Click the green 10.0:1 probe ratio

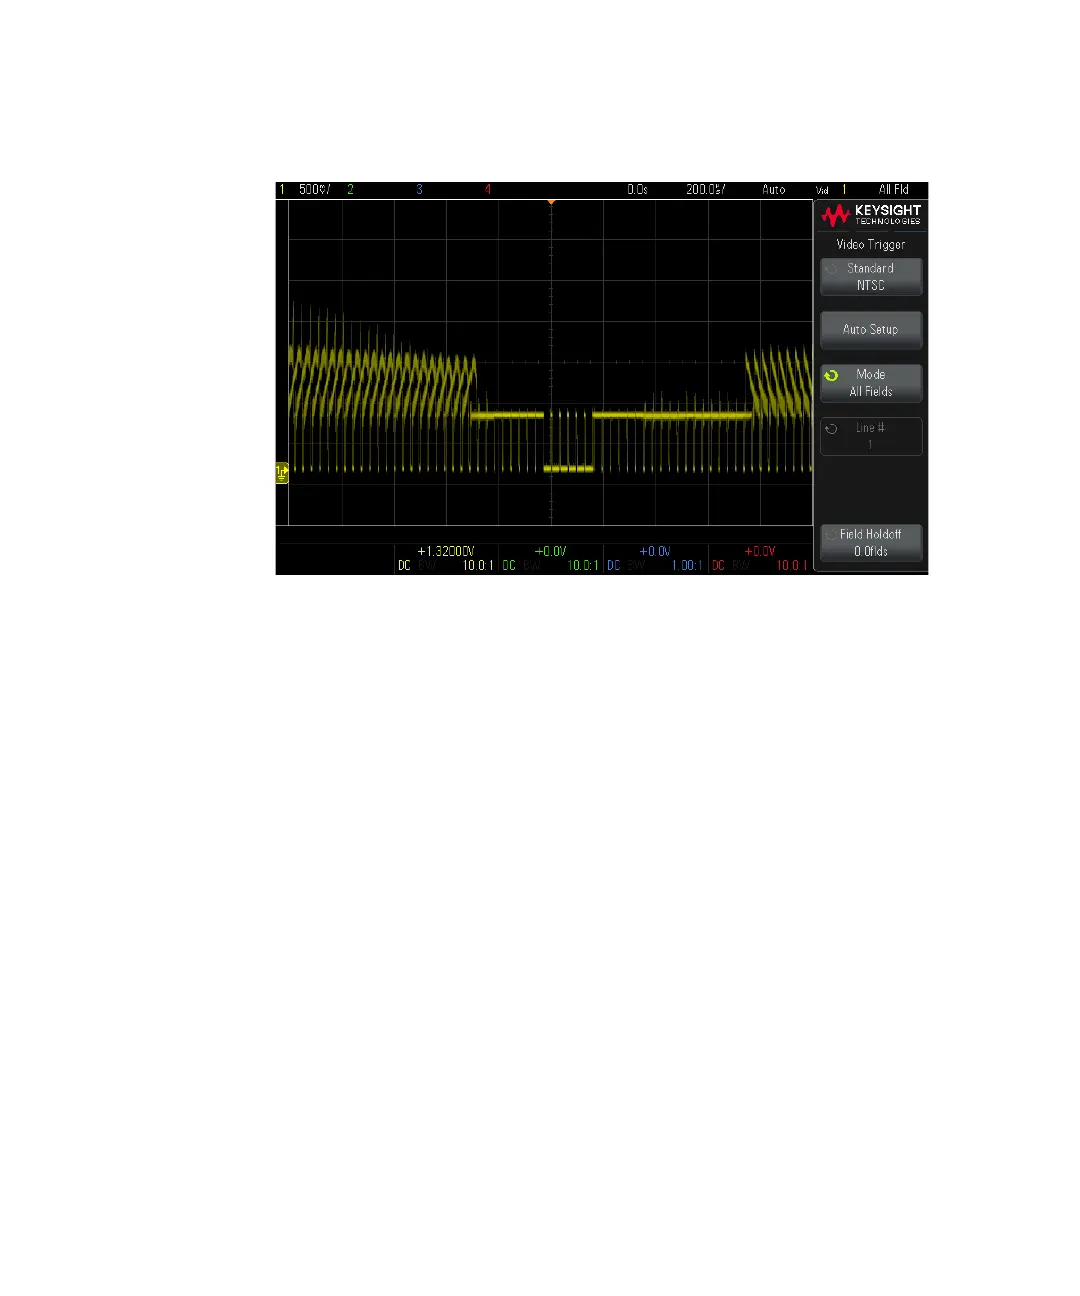[583, 565]
